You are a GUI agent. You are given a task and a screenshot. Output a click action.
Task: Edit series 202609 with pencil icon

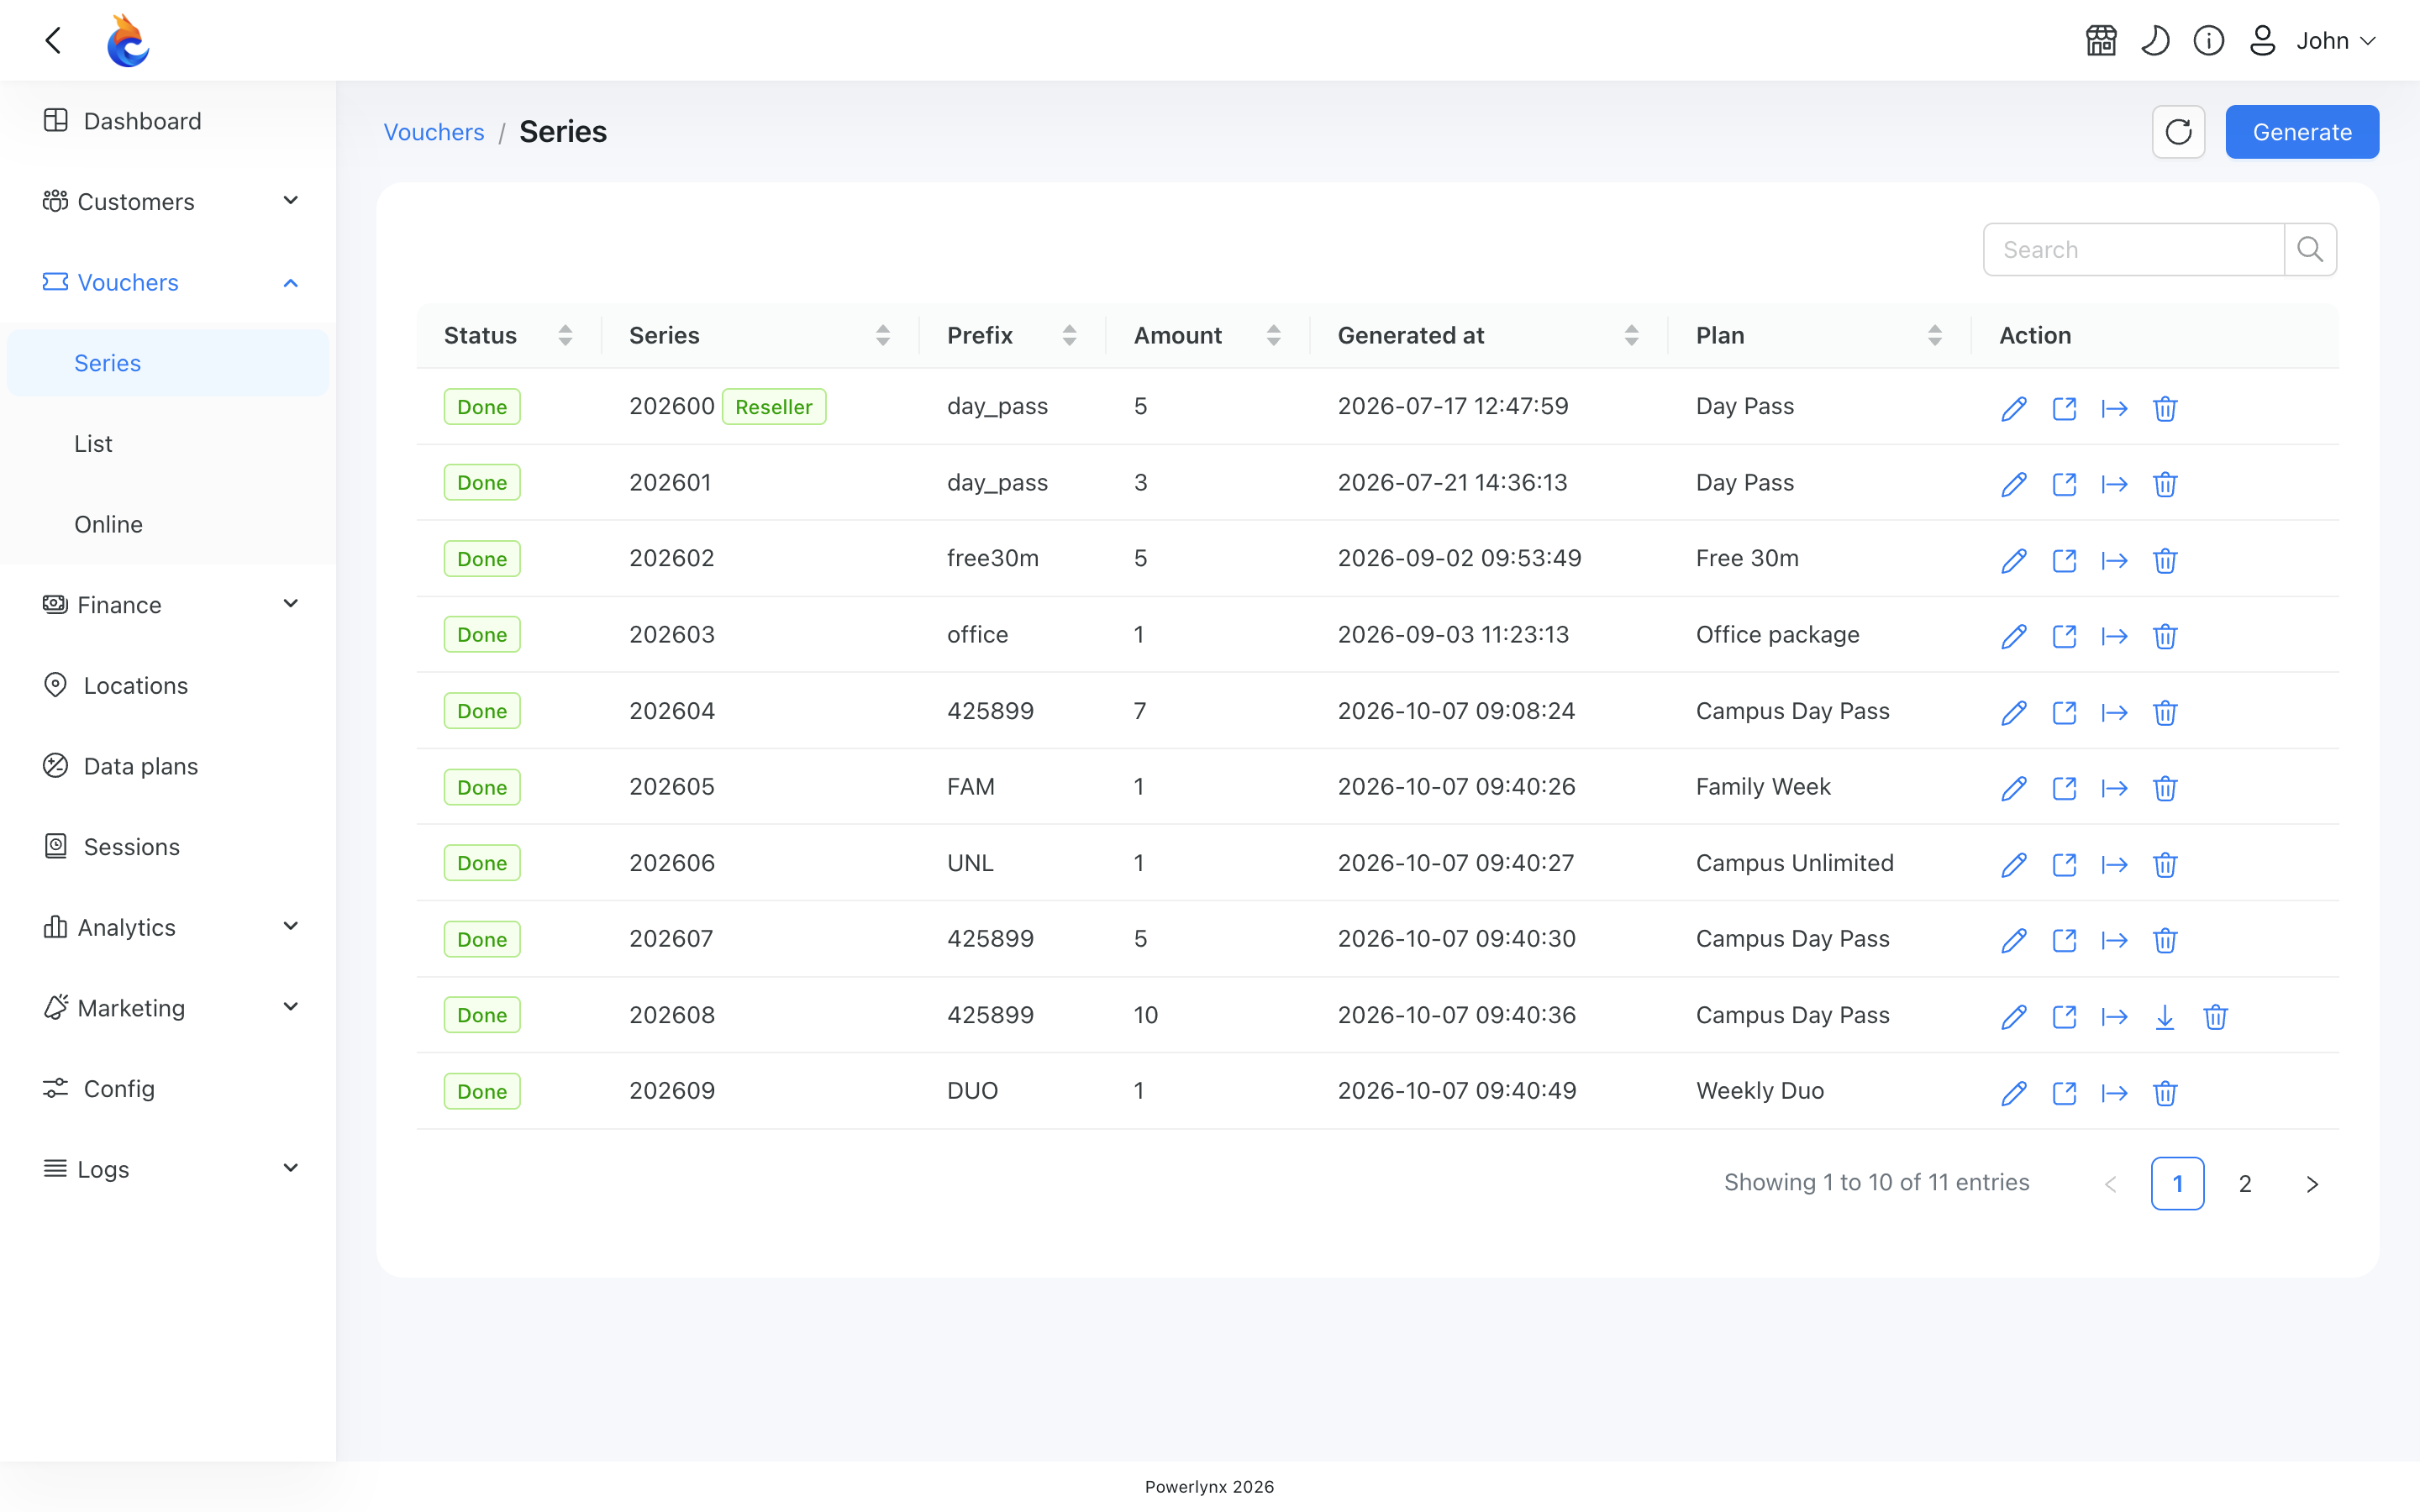pos(2014,1093)
